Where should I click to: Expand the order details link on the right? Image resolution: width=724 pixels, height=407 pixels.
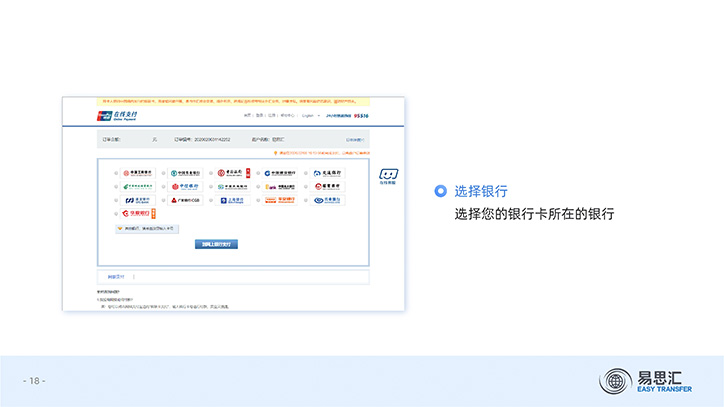[x=355, y=139]
